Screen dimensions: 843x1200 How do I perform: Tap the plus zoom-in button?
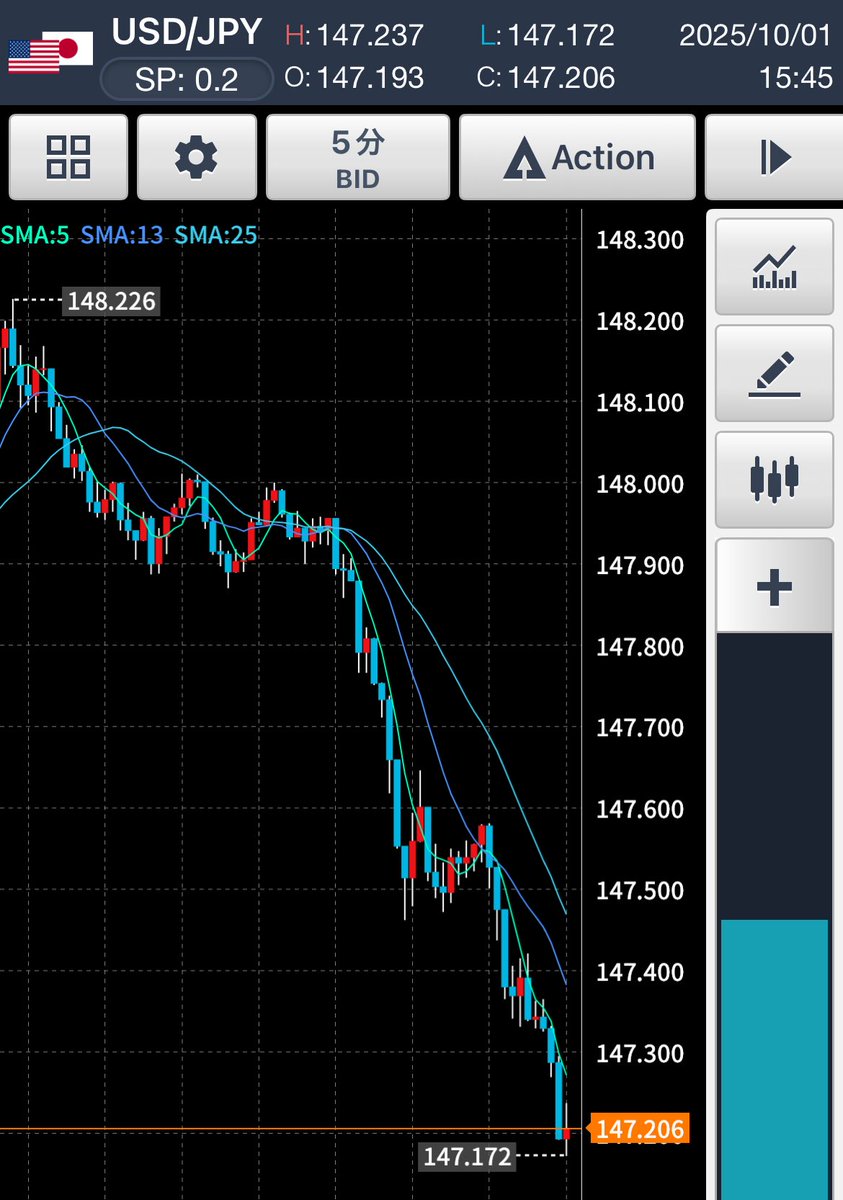pyautogui.click(x=775, y=586)
